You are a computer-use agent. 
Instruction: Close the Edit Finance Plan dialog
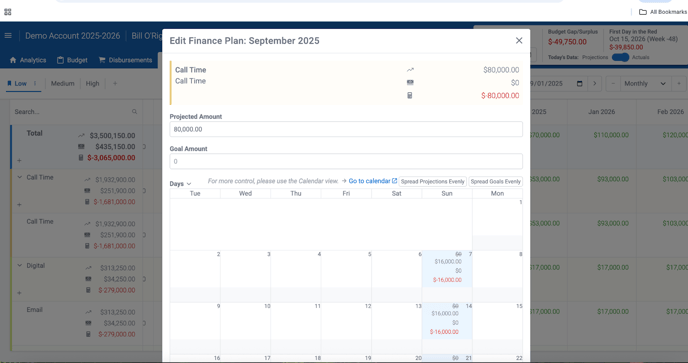(x=519, y=40)
